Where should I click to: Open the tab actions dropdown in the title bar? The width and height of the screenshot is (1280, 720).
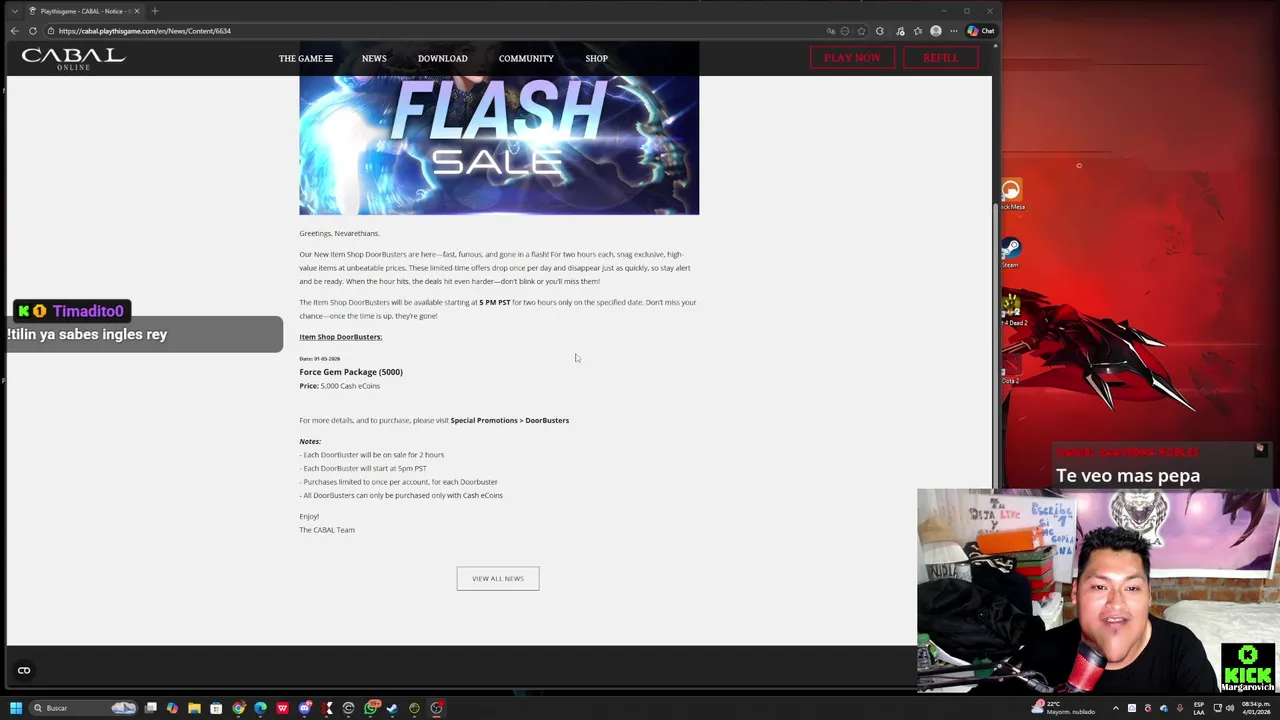pyautogui.click(x=14, y=11)
